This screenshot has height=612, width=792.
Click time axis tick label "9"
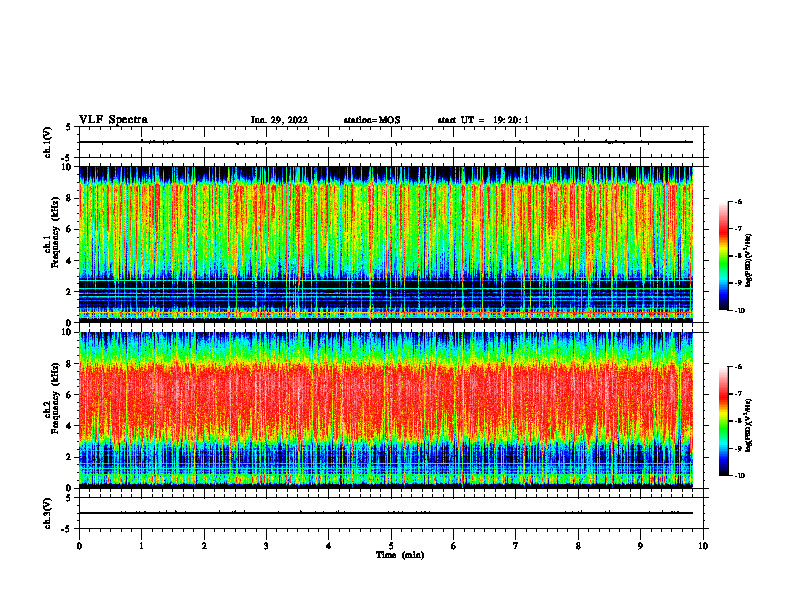pos(640,546)
